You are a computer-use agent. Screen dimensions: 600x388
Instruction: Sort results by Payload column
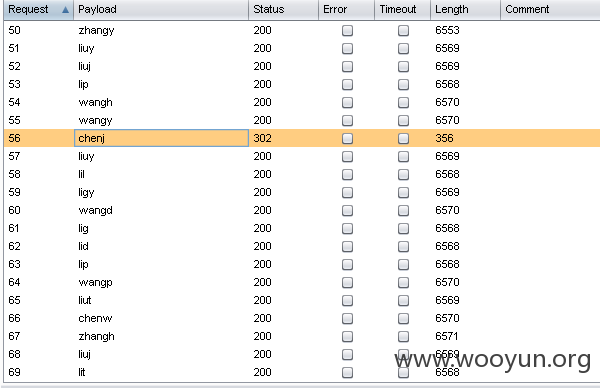161,10
